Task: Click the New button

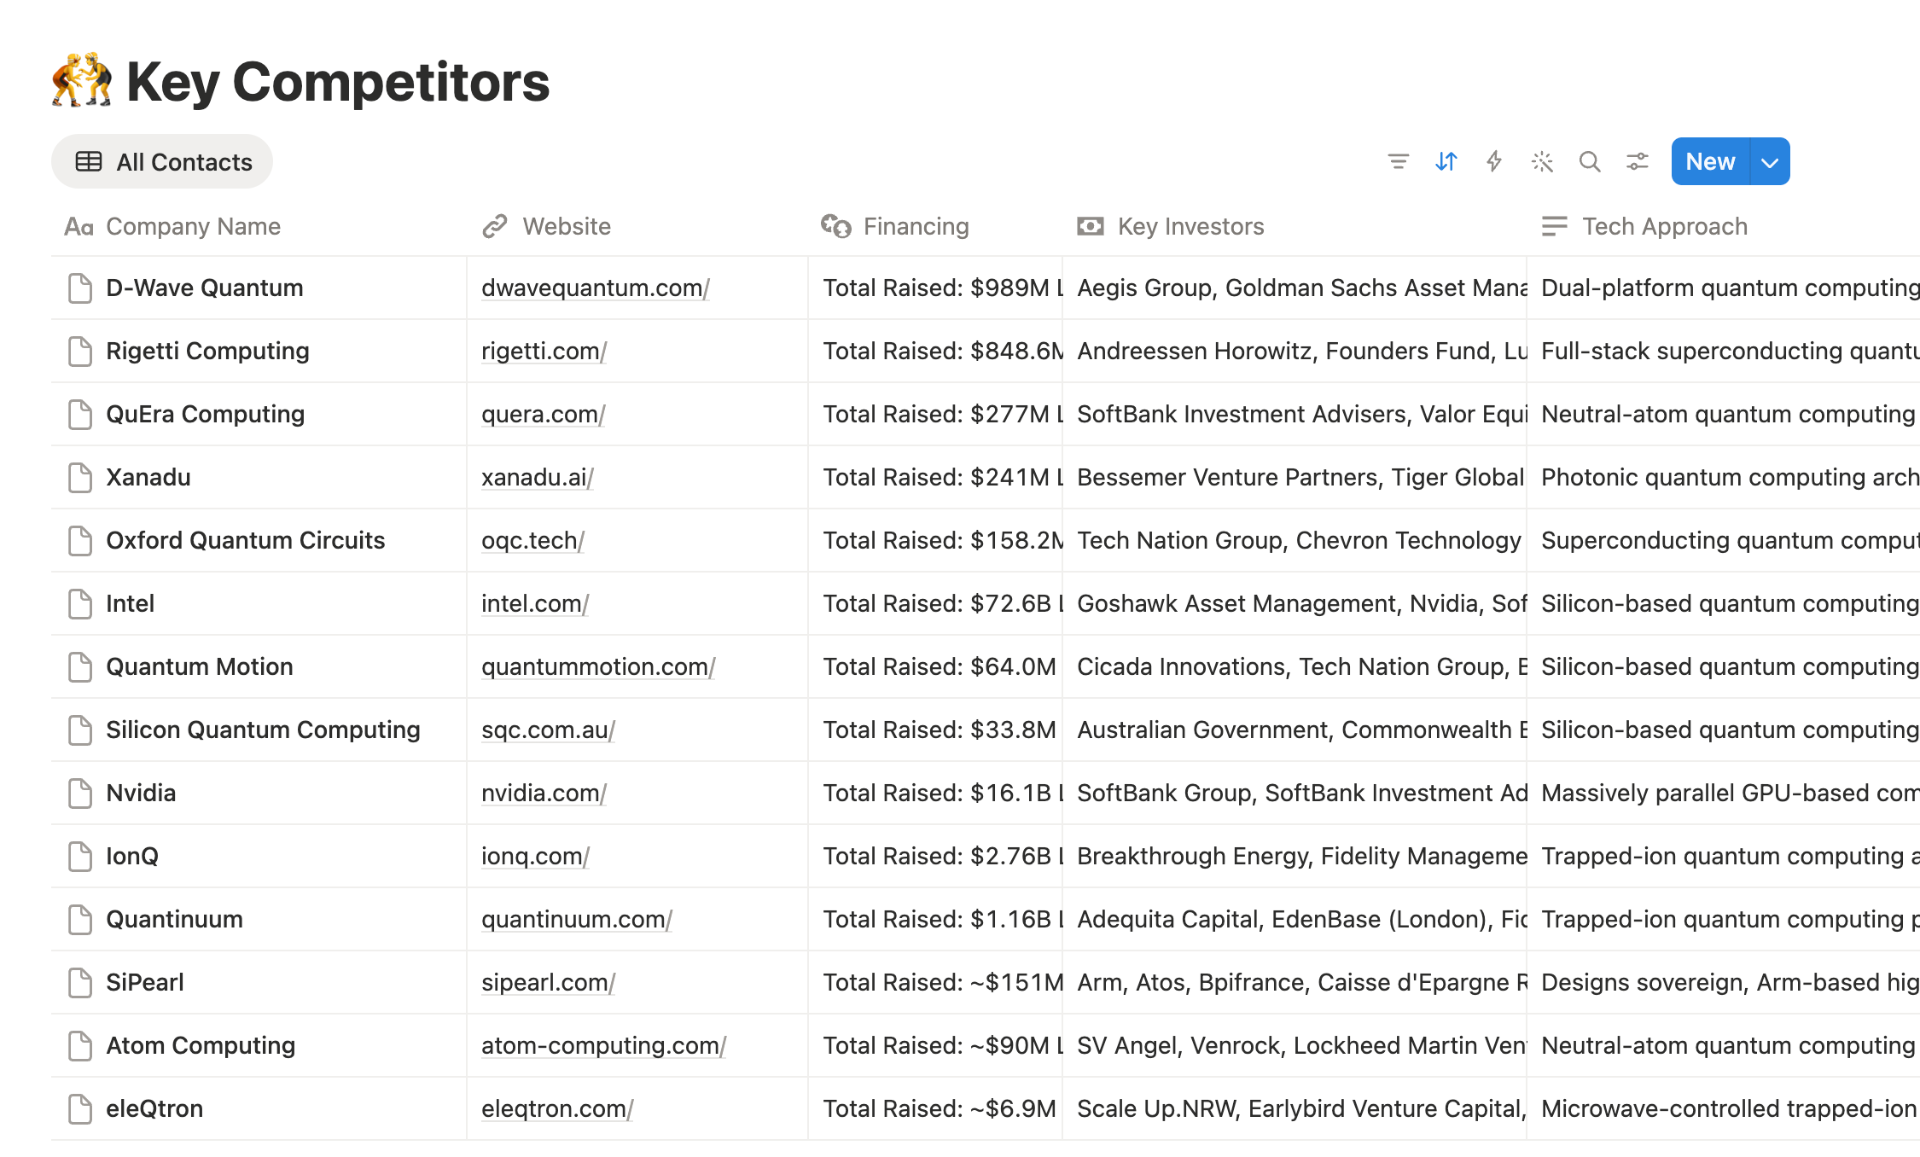Action: tap(1710, 161)
